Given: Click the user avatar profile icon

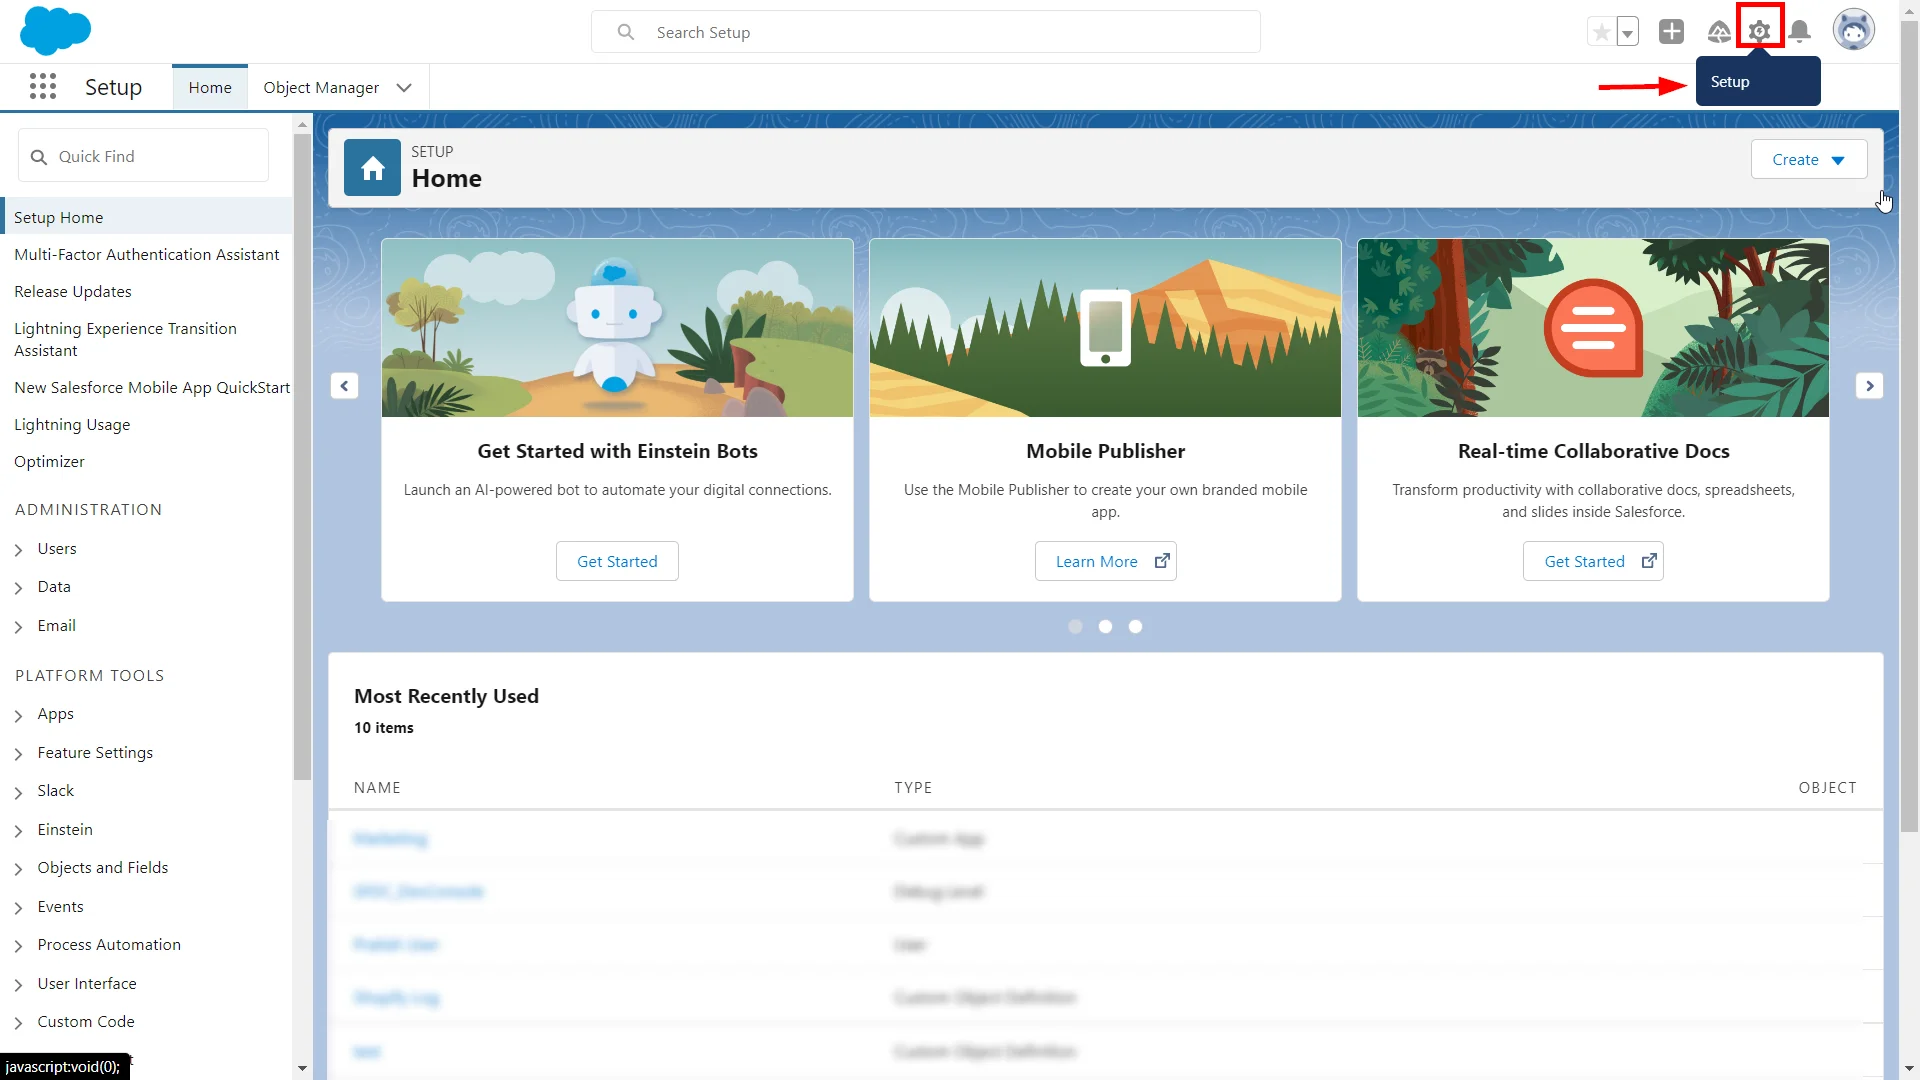Looking at the screenshot, I should coord(1854,29).
